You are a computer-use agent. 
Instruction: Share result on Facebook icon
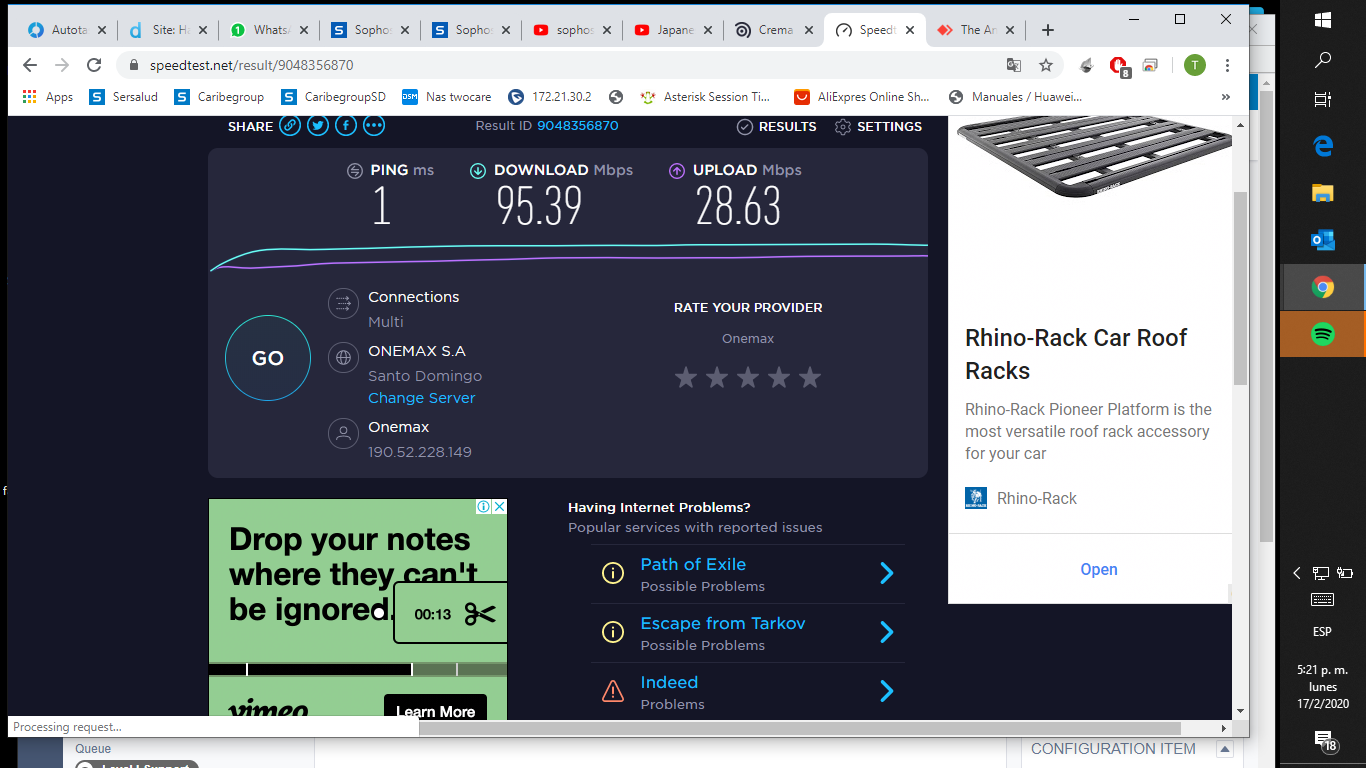coord(346,126)
